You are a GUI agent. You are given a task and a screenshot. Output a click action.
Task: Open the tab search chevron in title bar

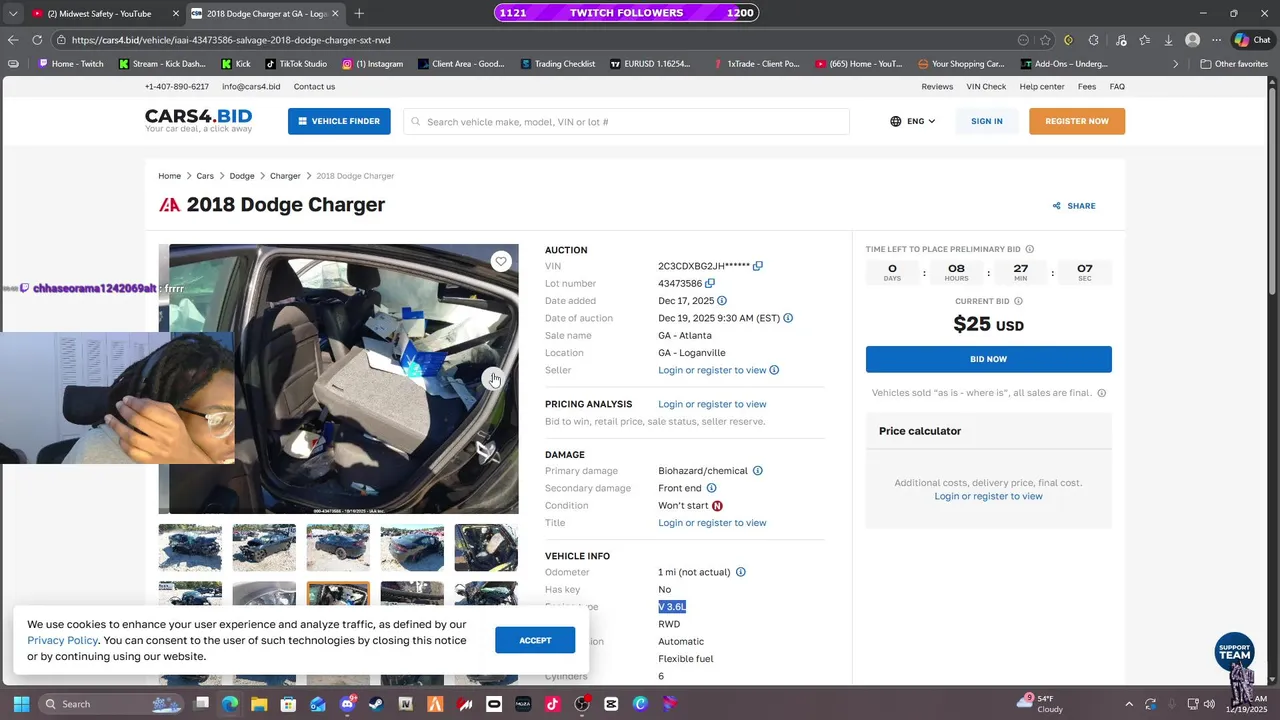click(x=13, y=13)
